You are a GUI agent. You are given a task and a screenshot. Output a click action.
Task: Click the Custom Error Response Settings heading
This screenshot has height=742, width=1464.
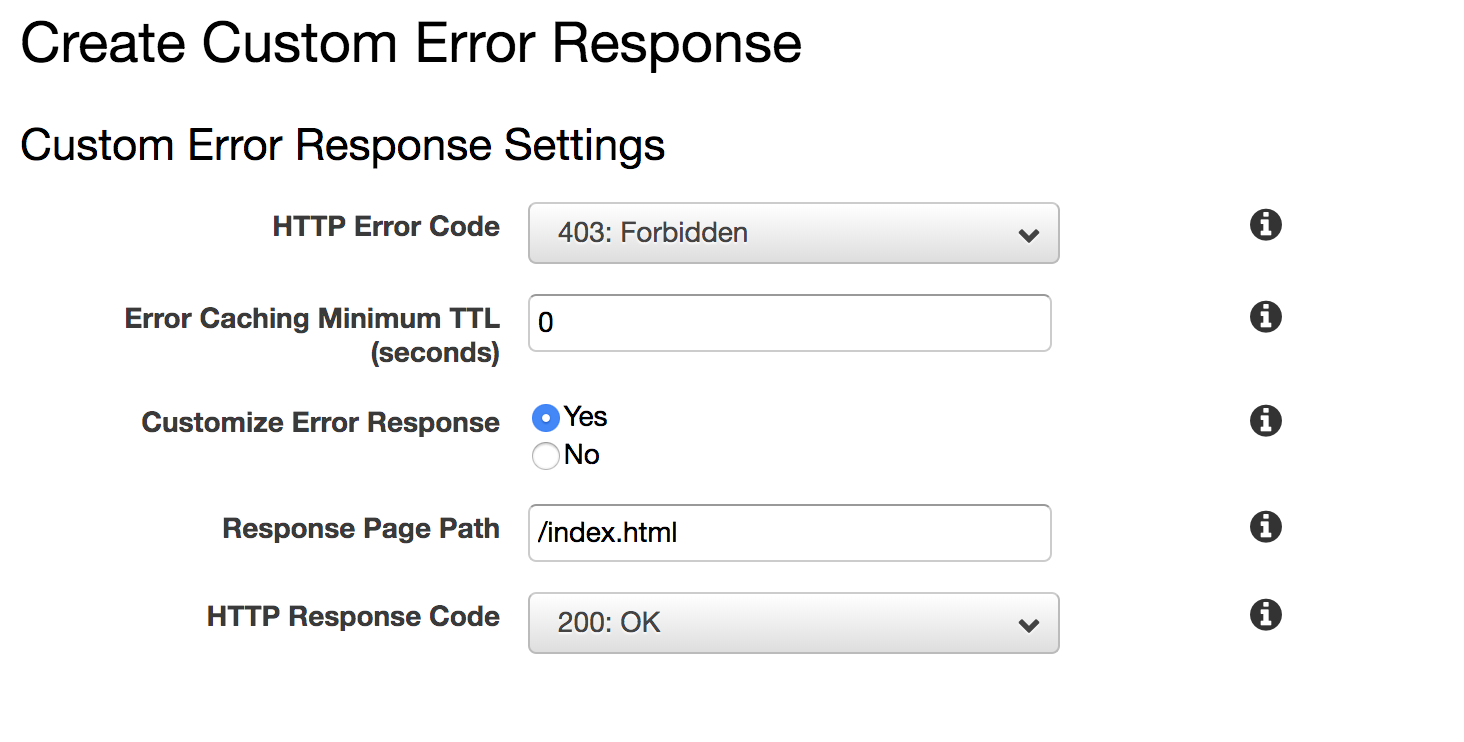tap(343, 146)
